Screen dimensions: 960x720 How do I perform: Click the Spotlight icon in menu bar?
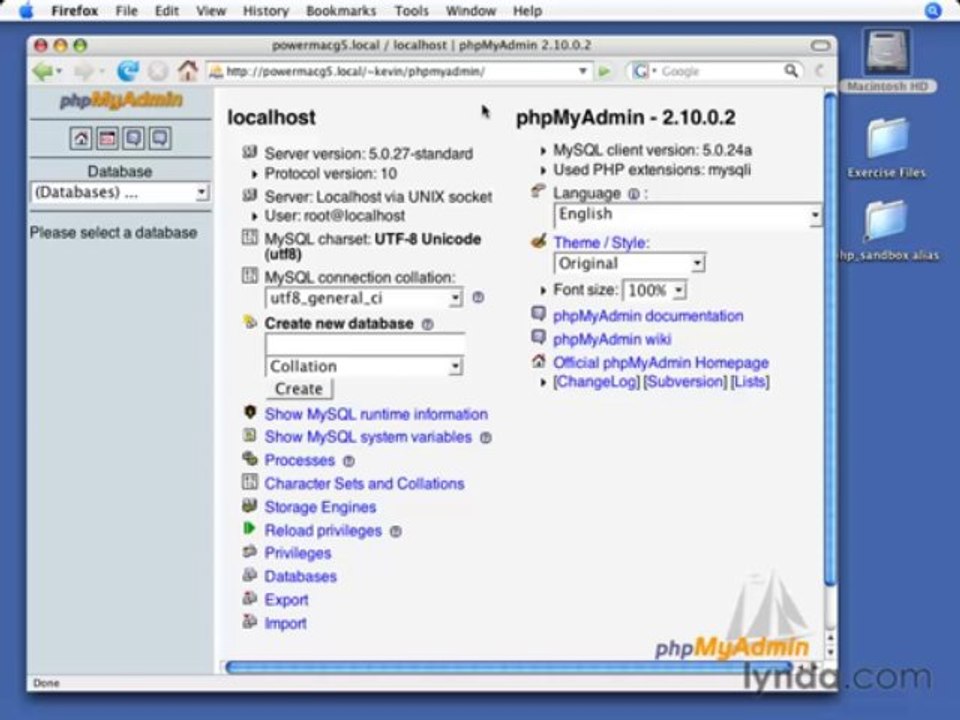[932, 10]
